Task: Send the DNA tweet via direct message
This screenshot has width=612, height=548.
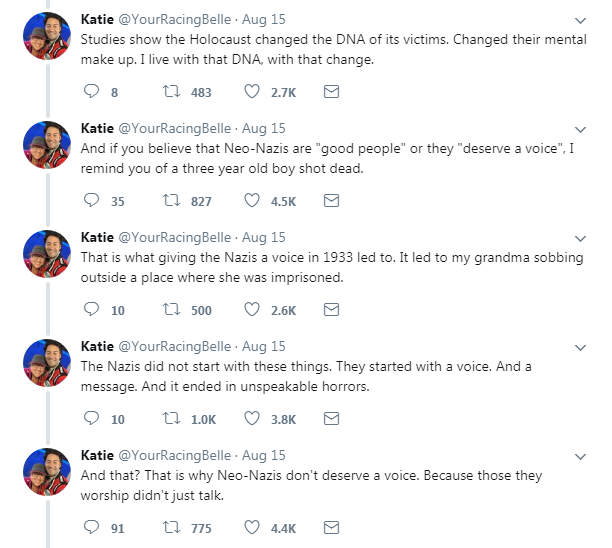Action: (332, 92)
